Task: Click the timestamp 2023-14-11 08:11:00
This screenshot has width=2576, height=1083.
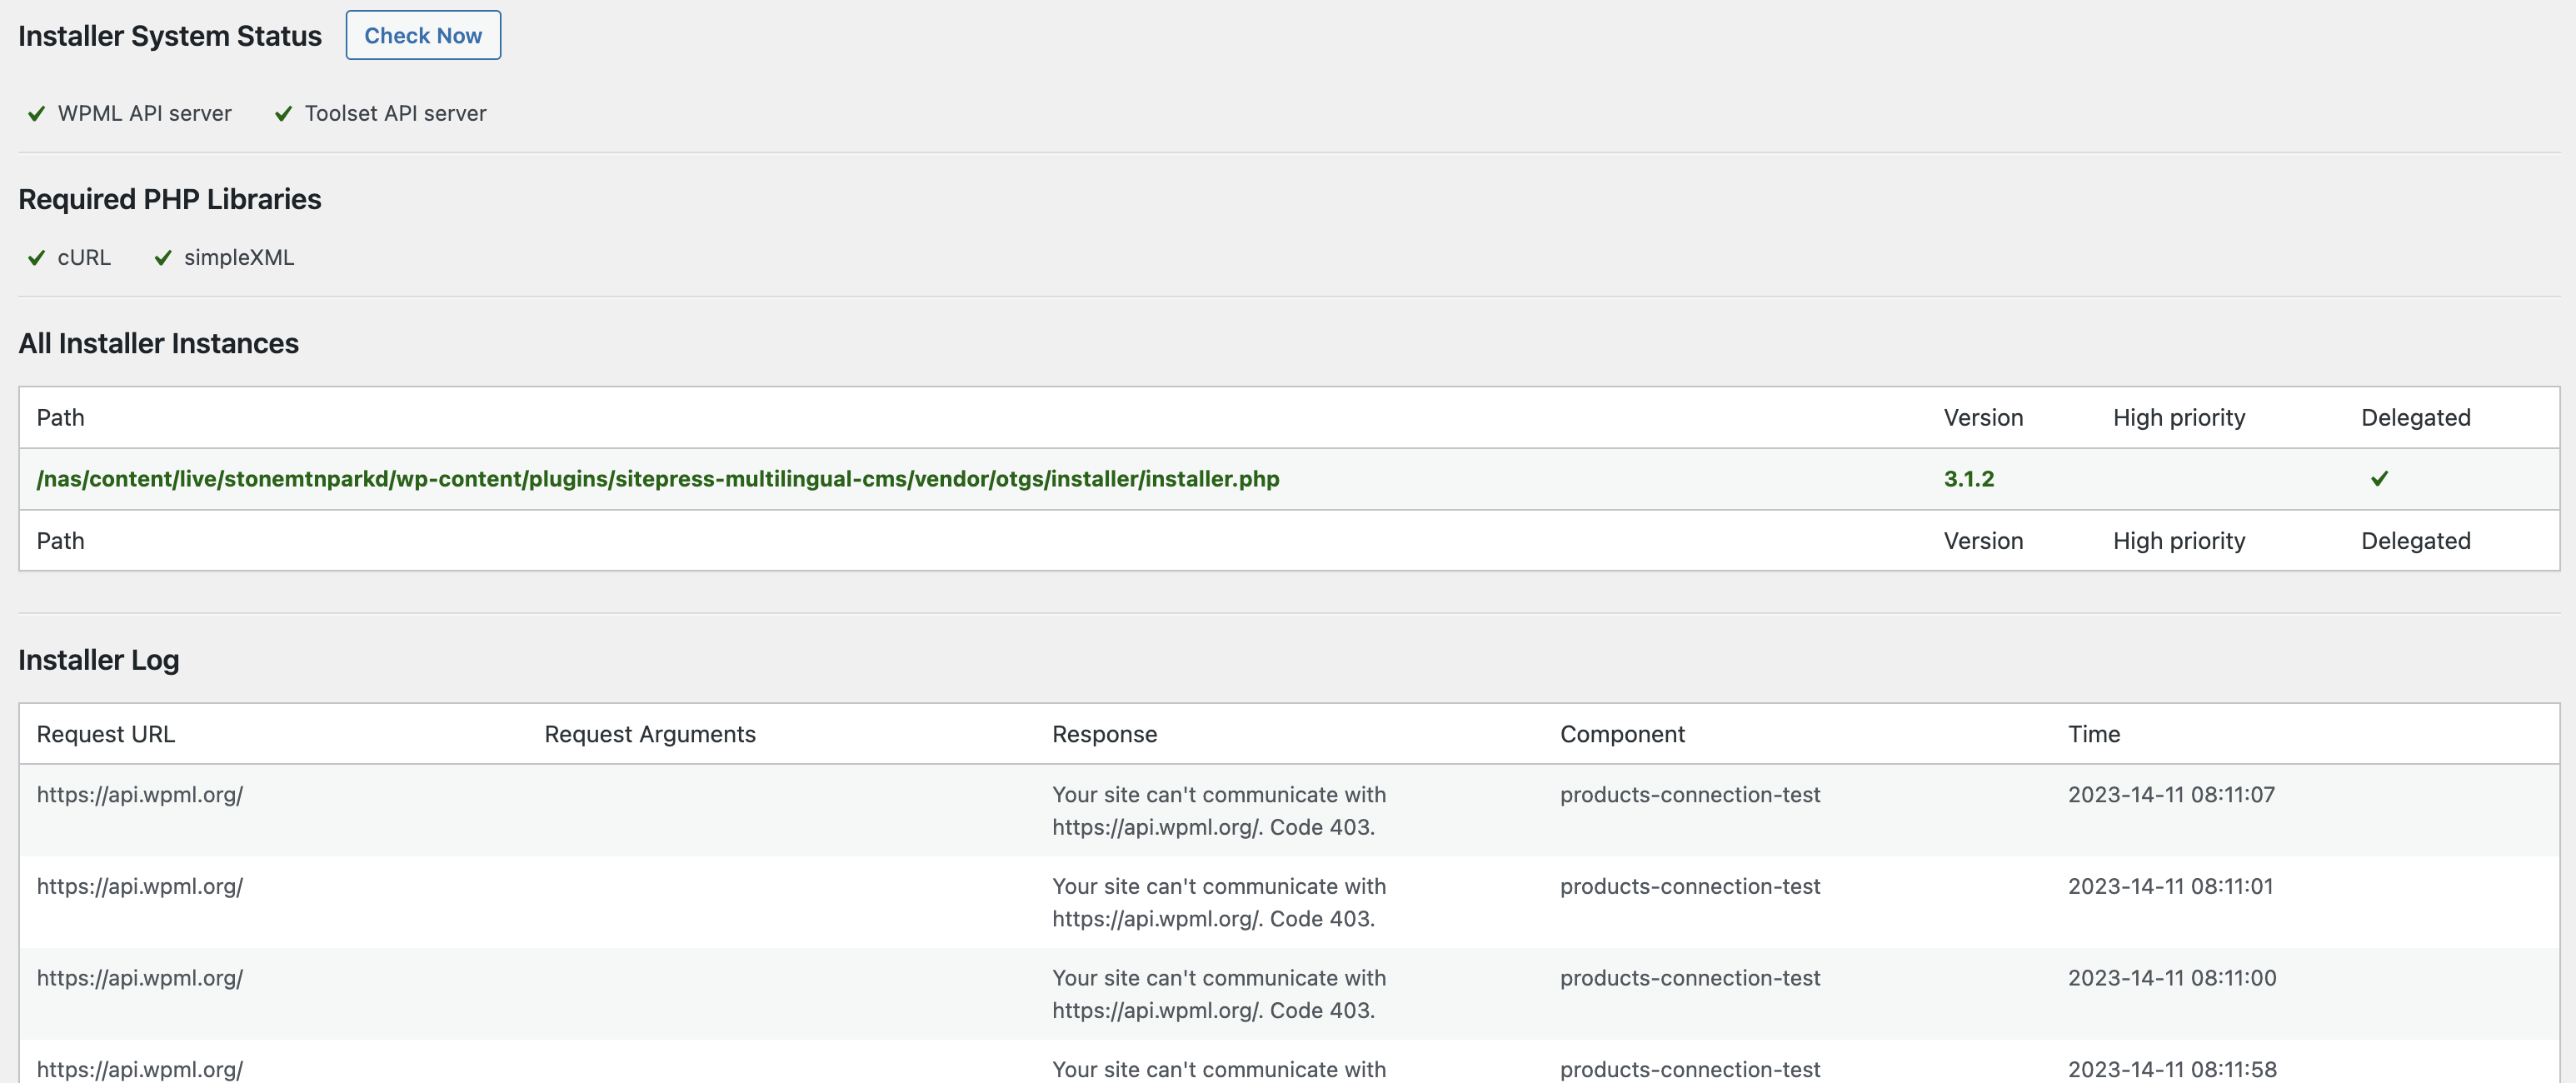Action: 2173,978
